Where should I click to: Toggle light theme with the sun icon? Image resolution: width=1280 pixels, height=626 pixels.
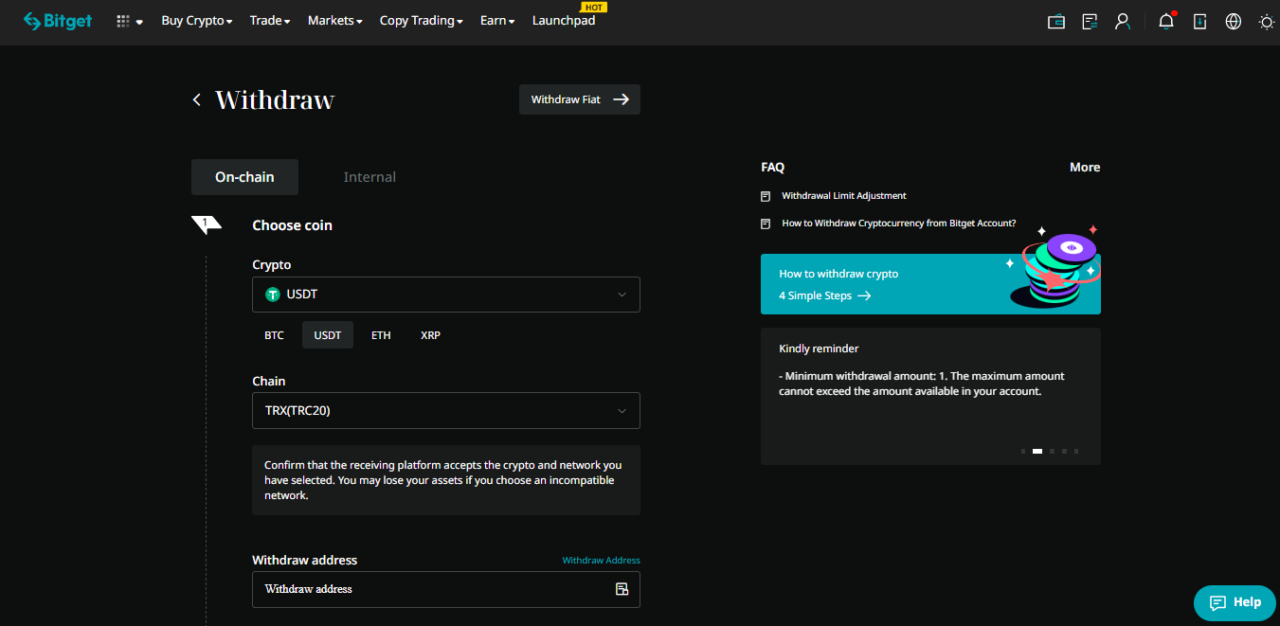click(1266, 21)
